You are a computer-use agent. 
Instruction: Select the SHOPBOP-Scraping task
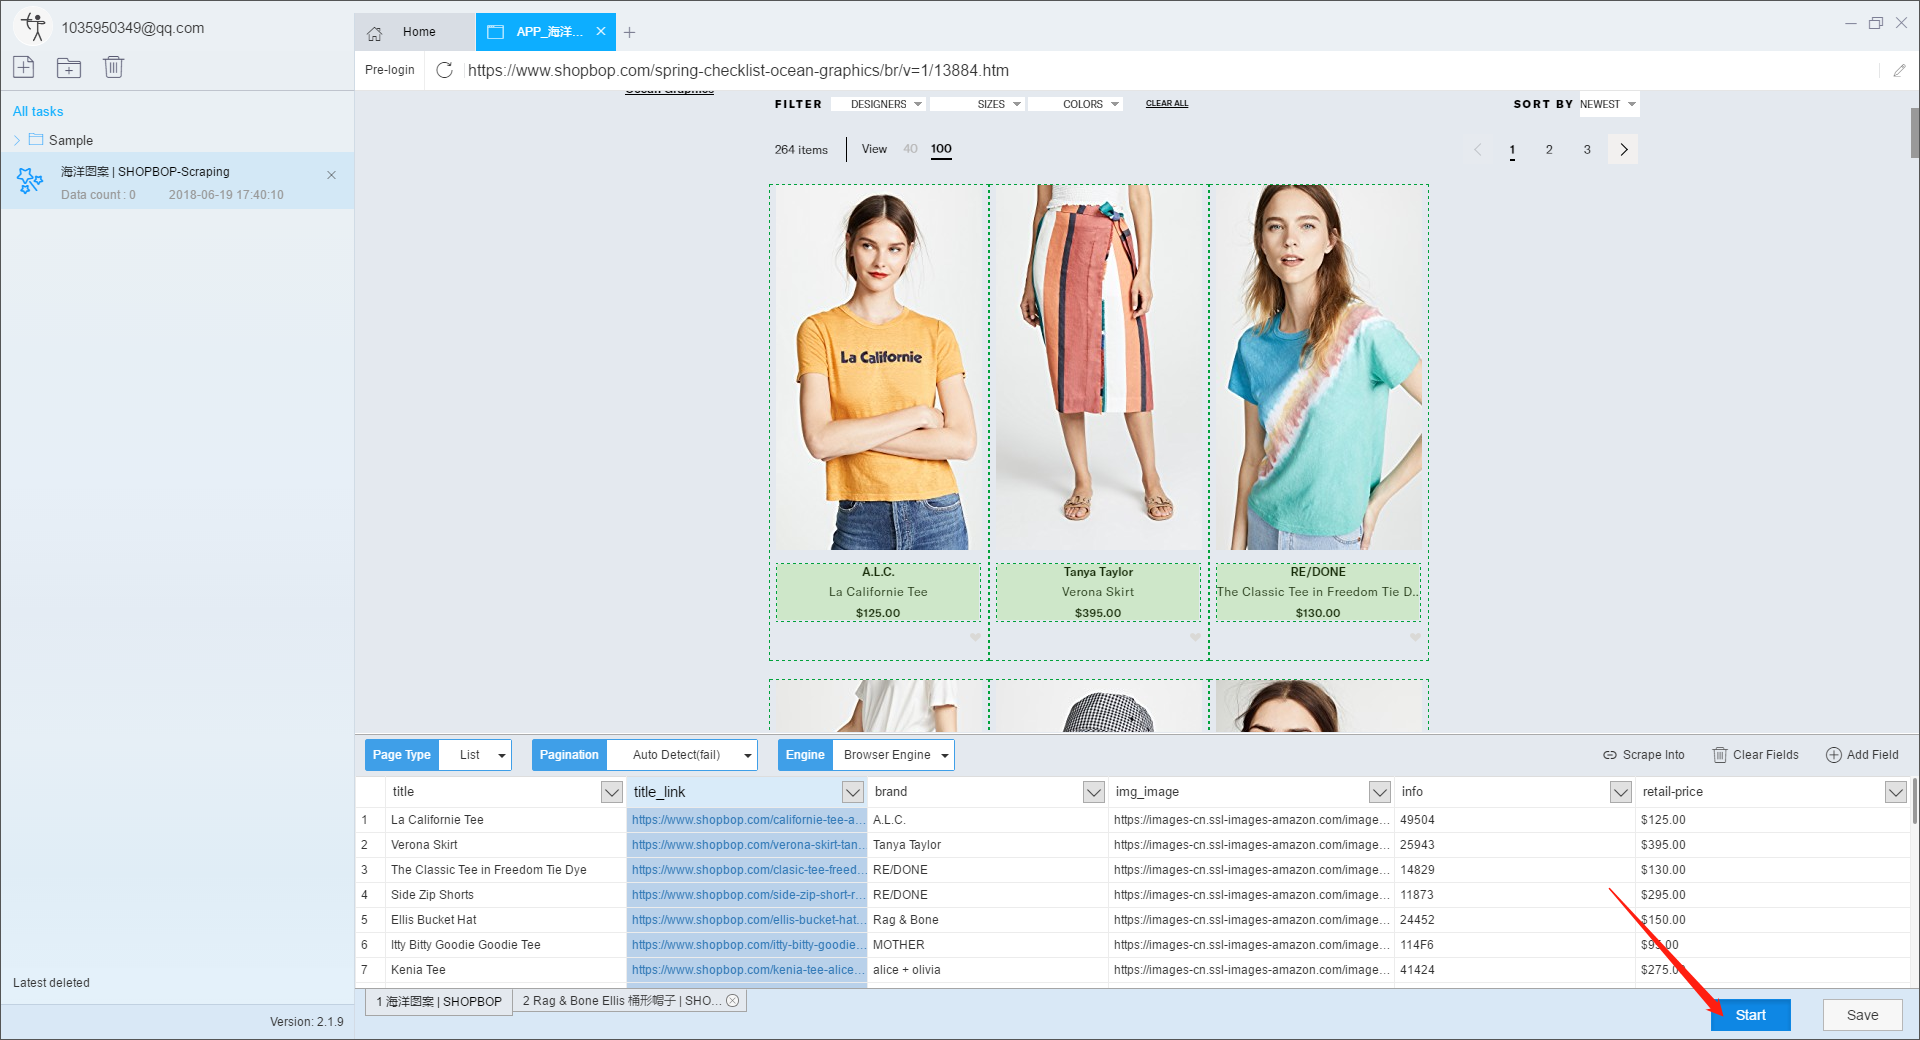coord(177,181)
